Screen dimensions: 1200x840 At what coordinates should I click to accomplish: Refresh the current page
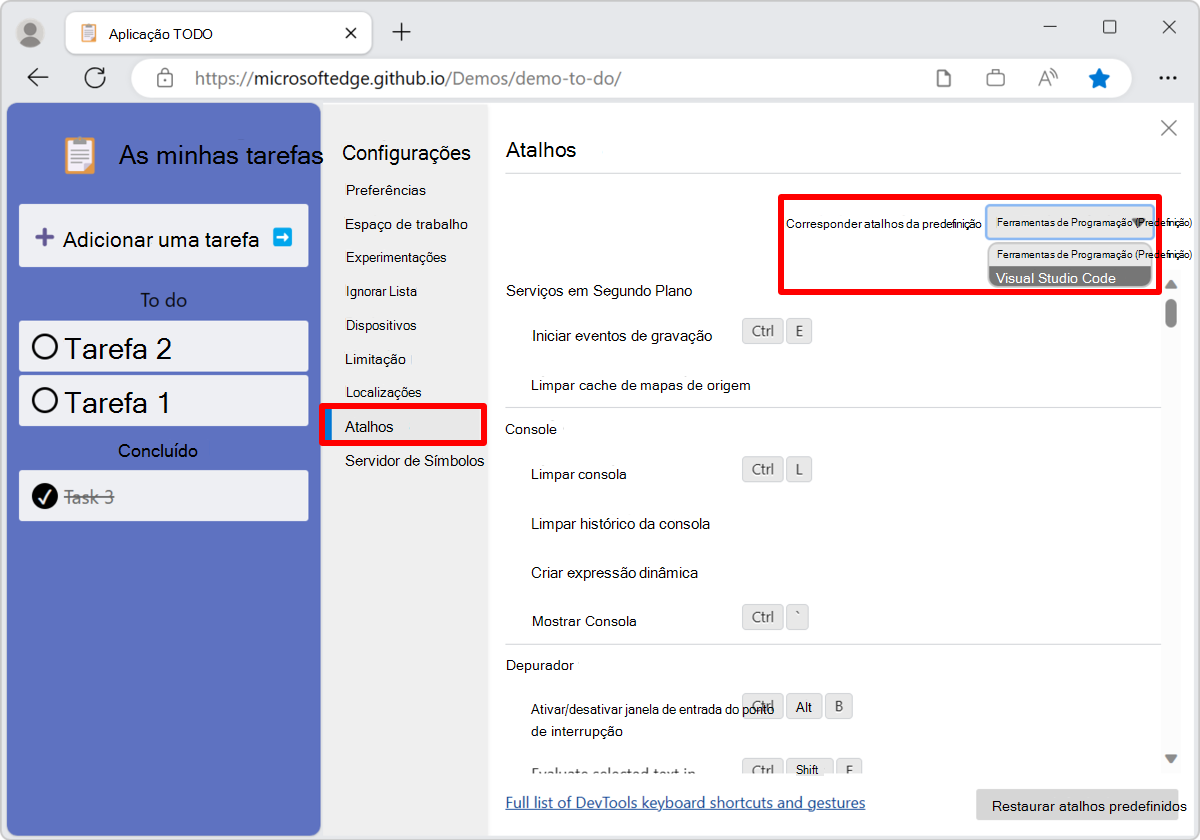tap(95, 77)
